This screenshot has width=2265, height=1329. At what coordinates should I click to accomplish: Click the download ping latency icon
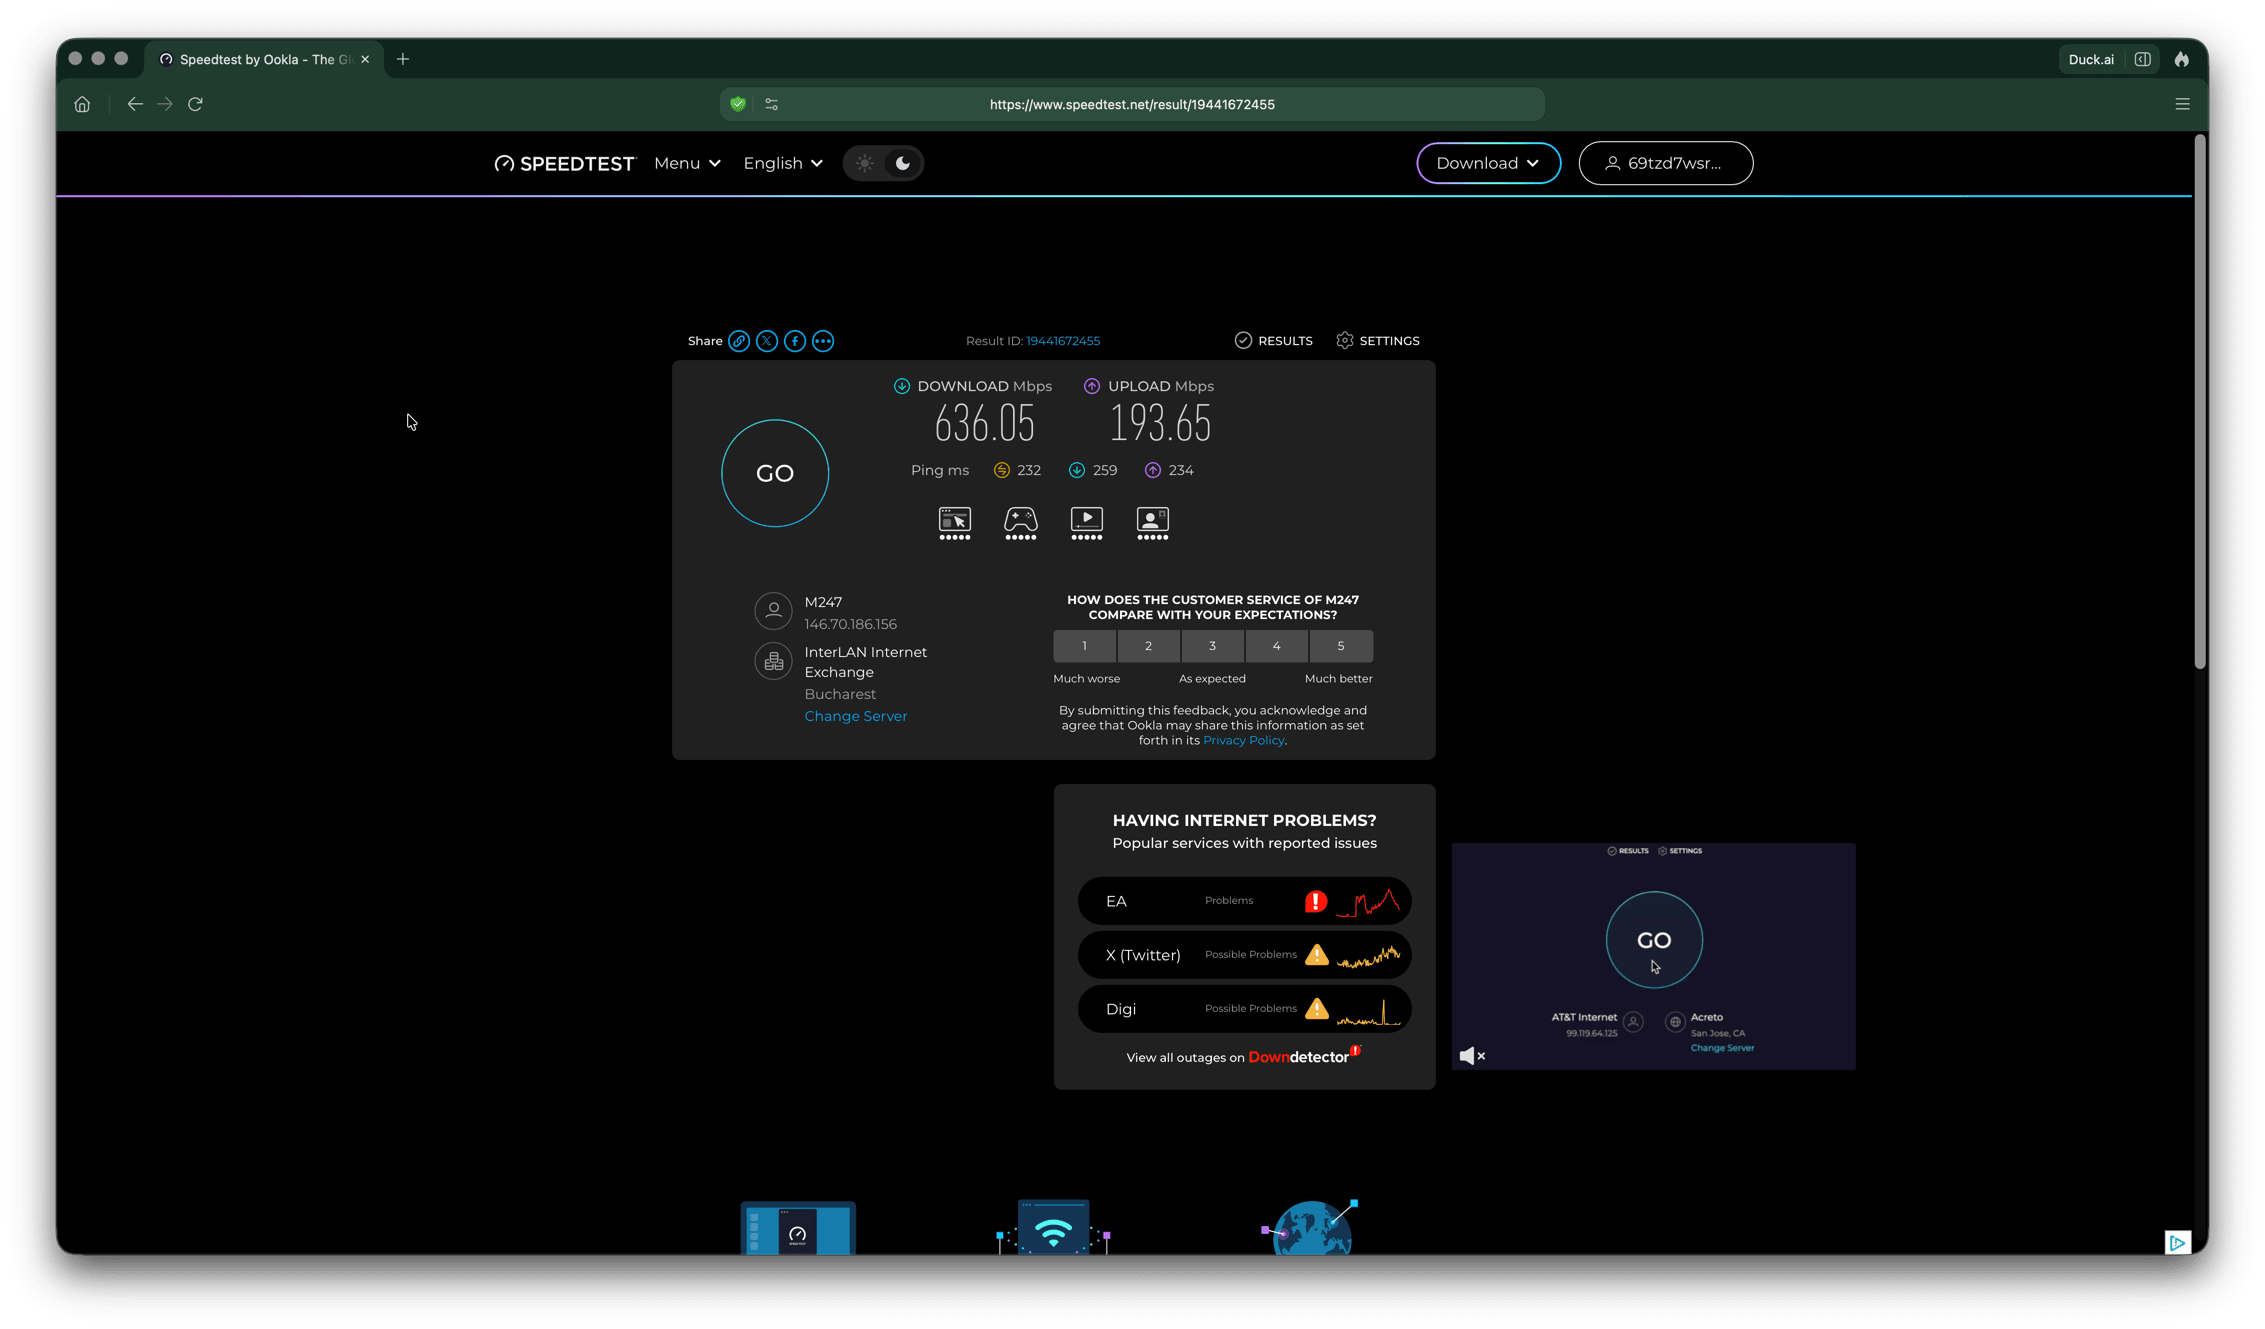1077,470
